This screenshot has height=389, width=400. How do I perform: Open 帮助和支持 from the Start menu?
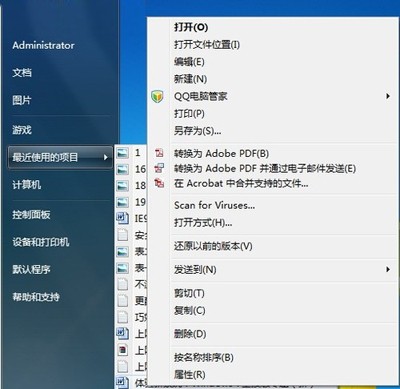(36, 297)
